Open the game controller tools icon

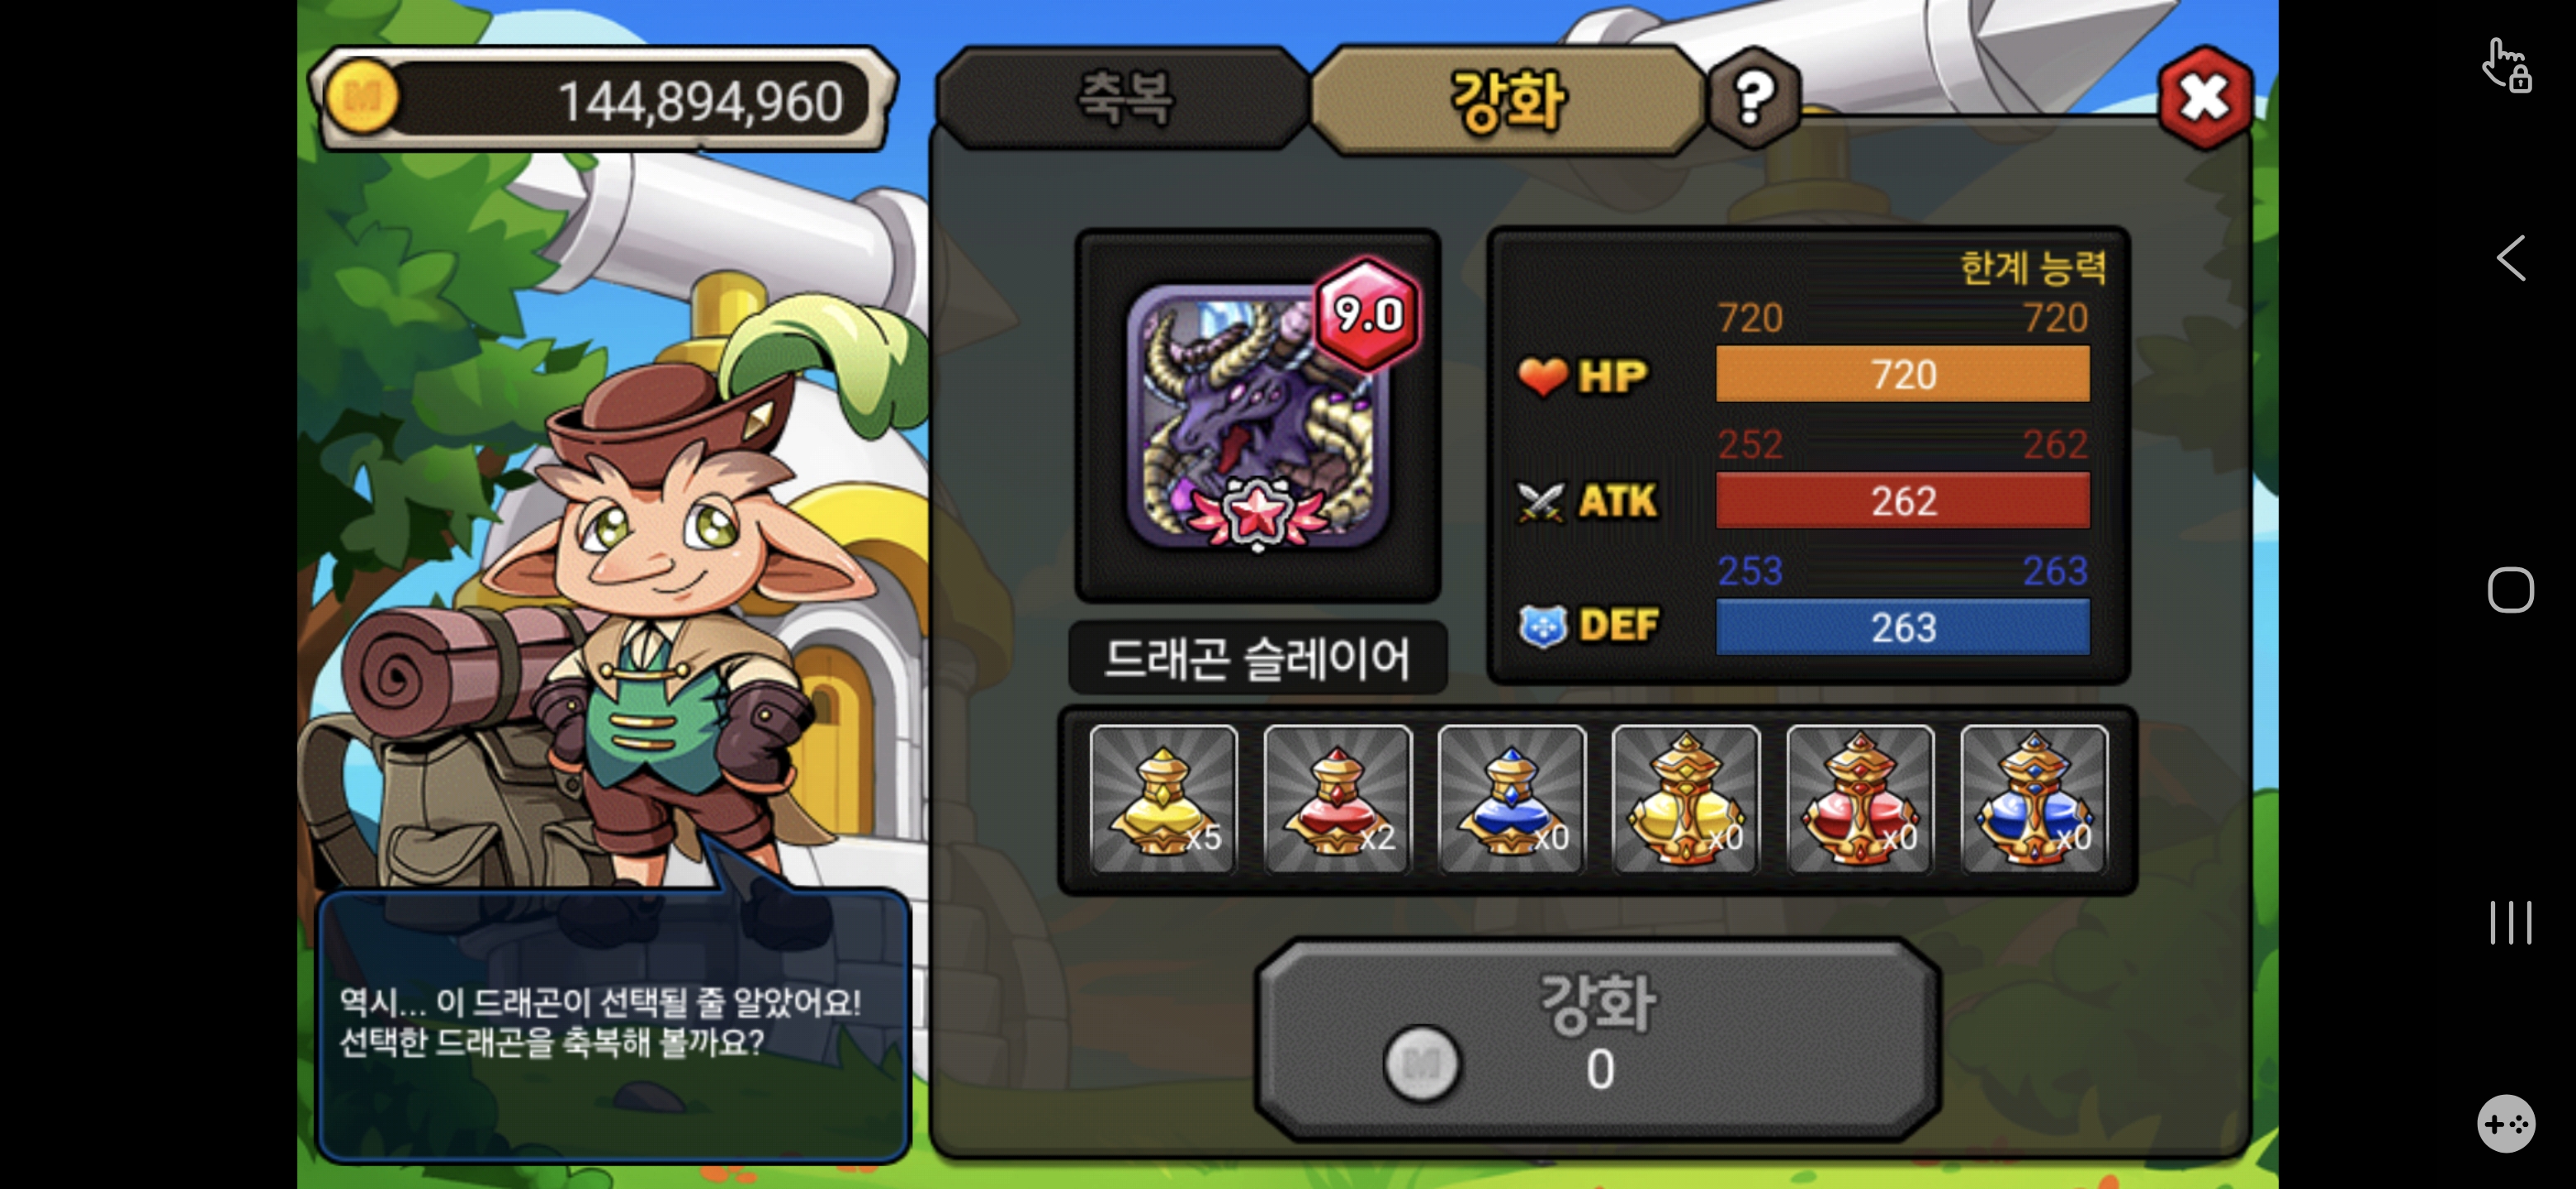coord(2505,1123)
